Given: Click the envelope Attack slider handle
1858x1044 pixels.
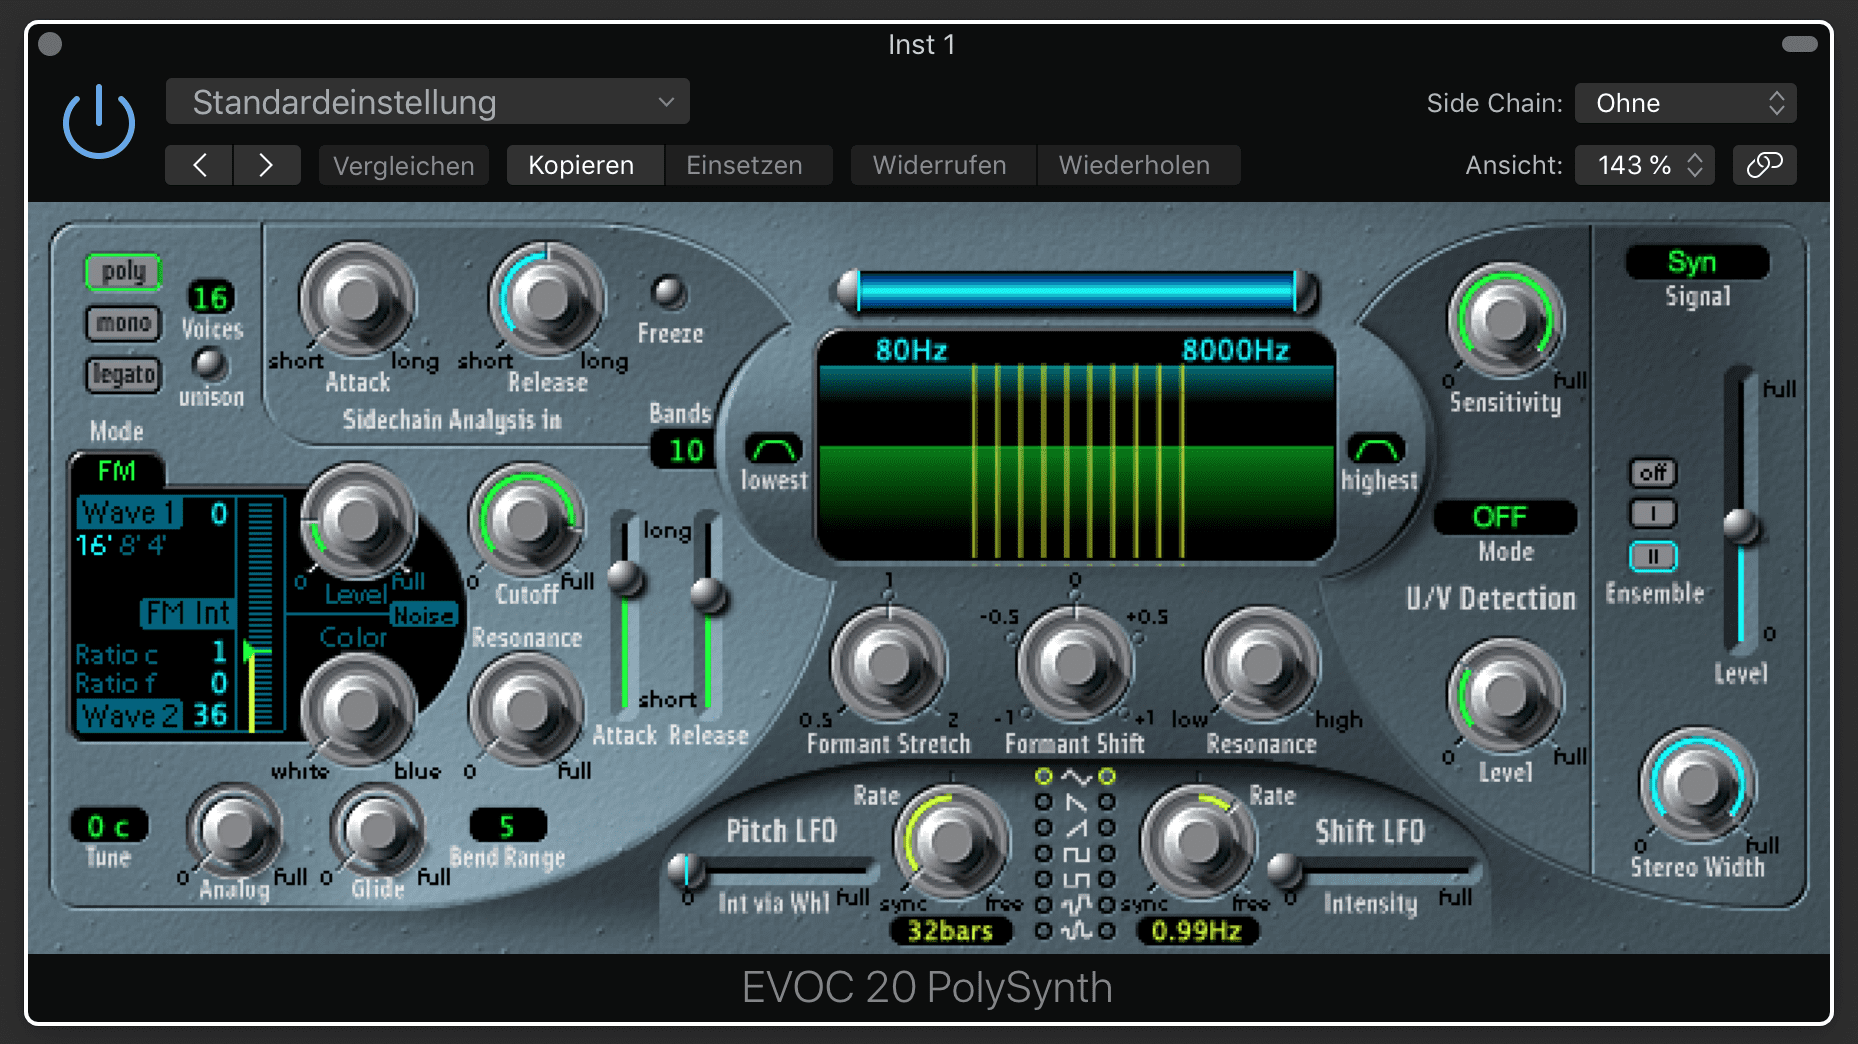Looking at the screenshot, I should point(626,577).
